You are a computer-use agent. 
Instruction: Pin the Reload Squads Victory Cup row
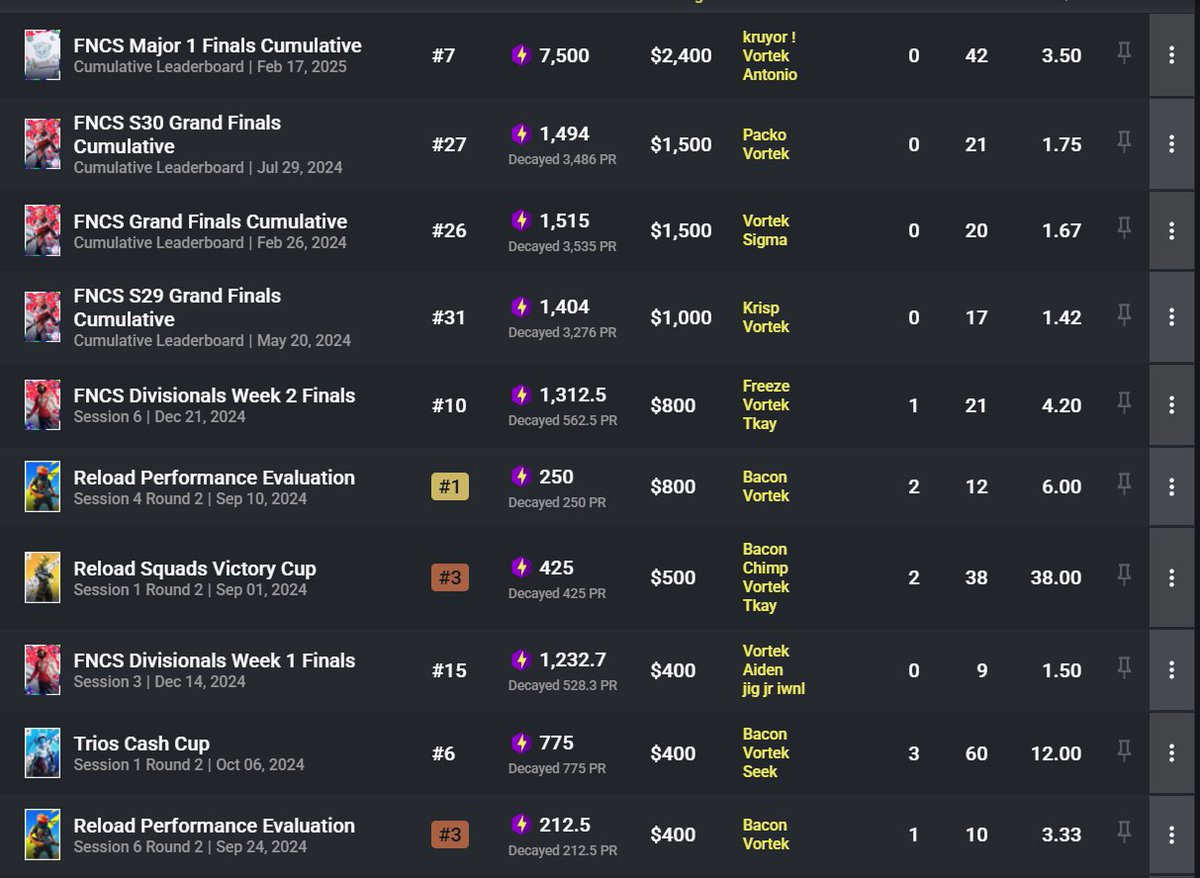[1124, 576]
